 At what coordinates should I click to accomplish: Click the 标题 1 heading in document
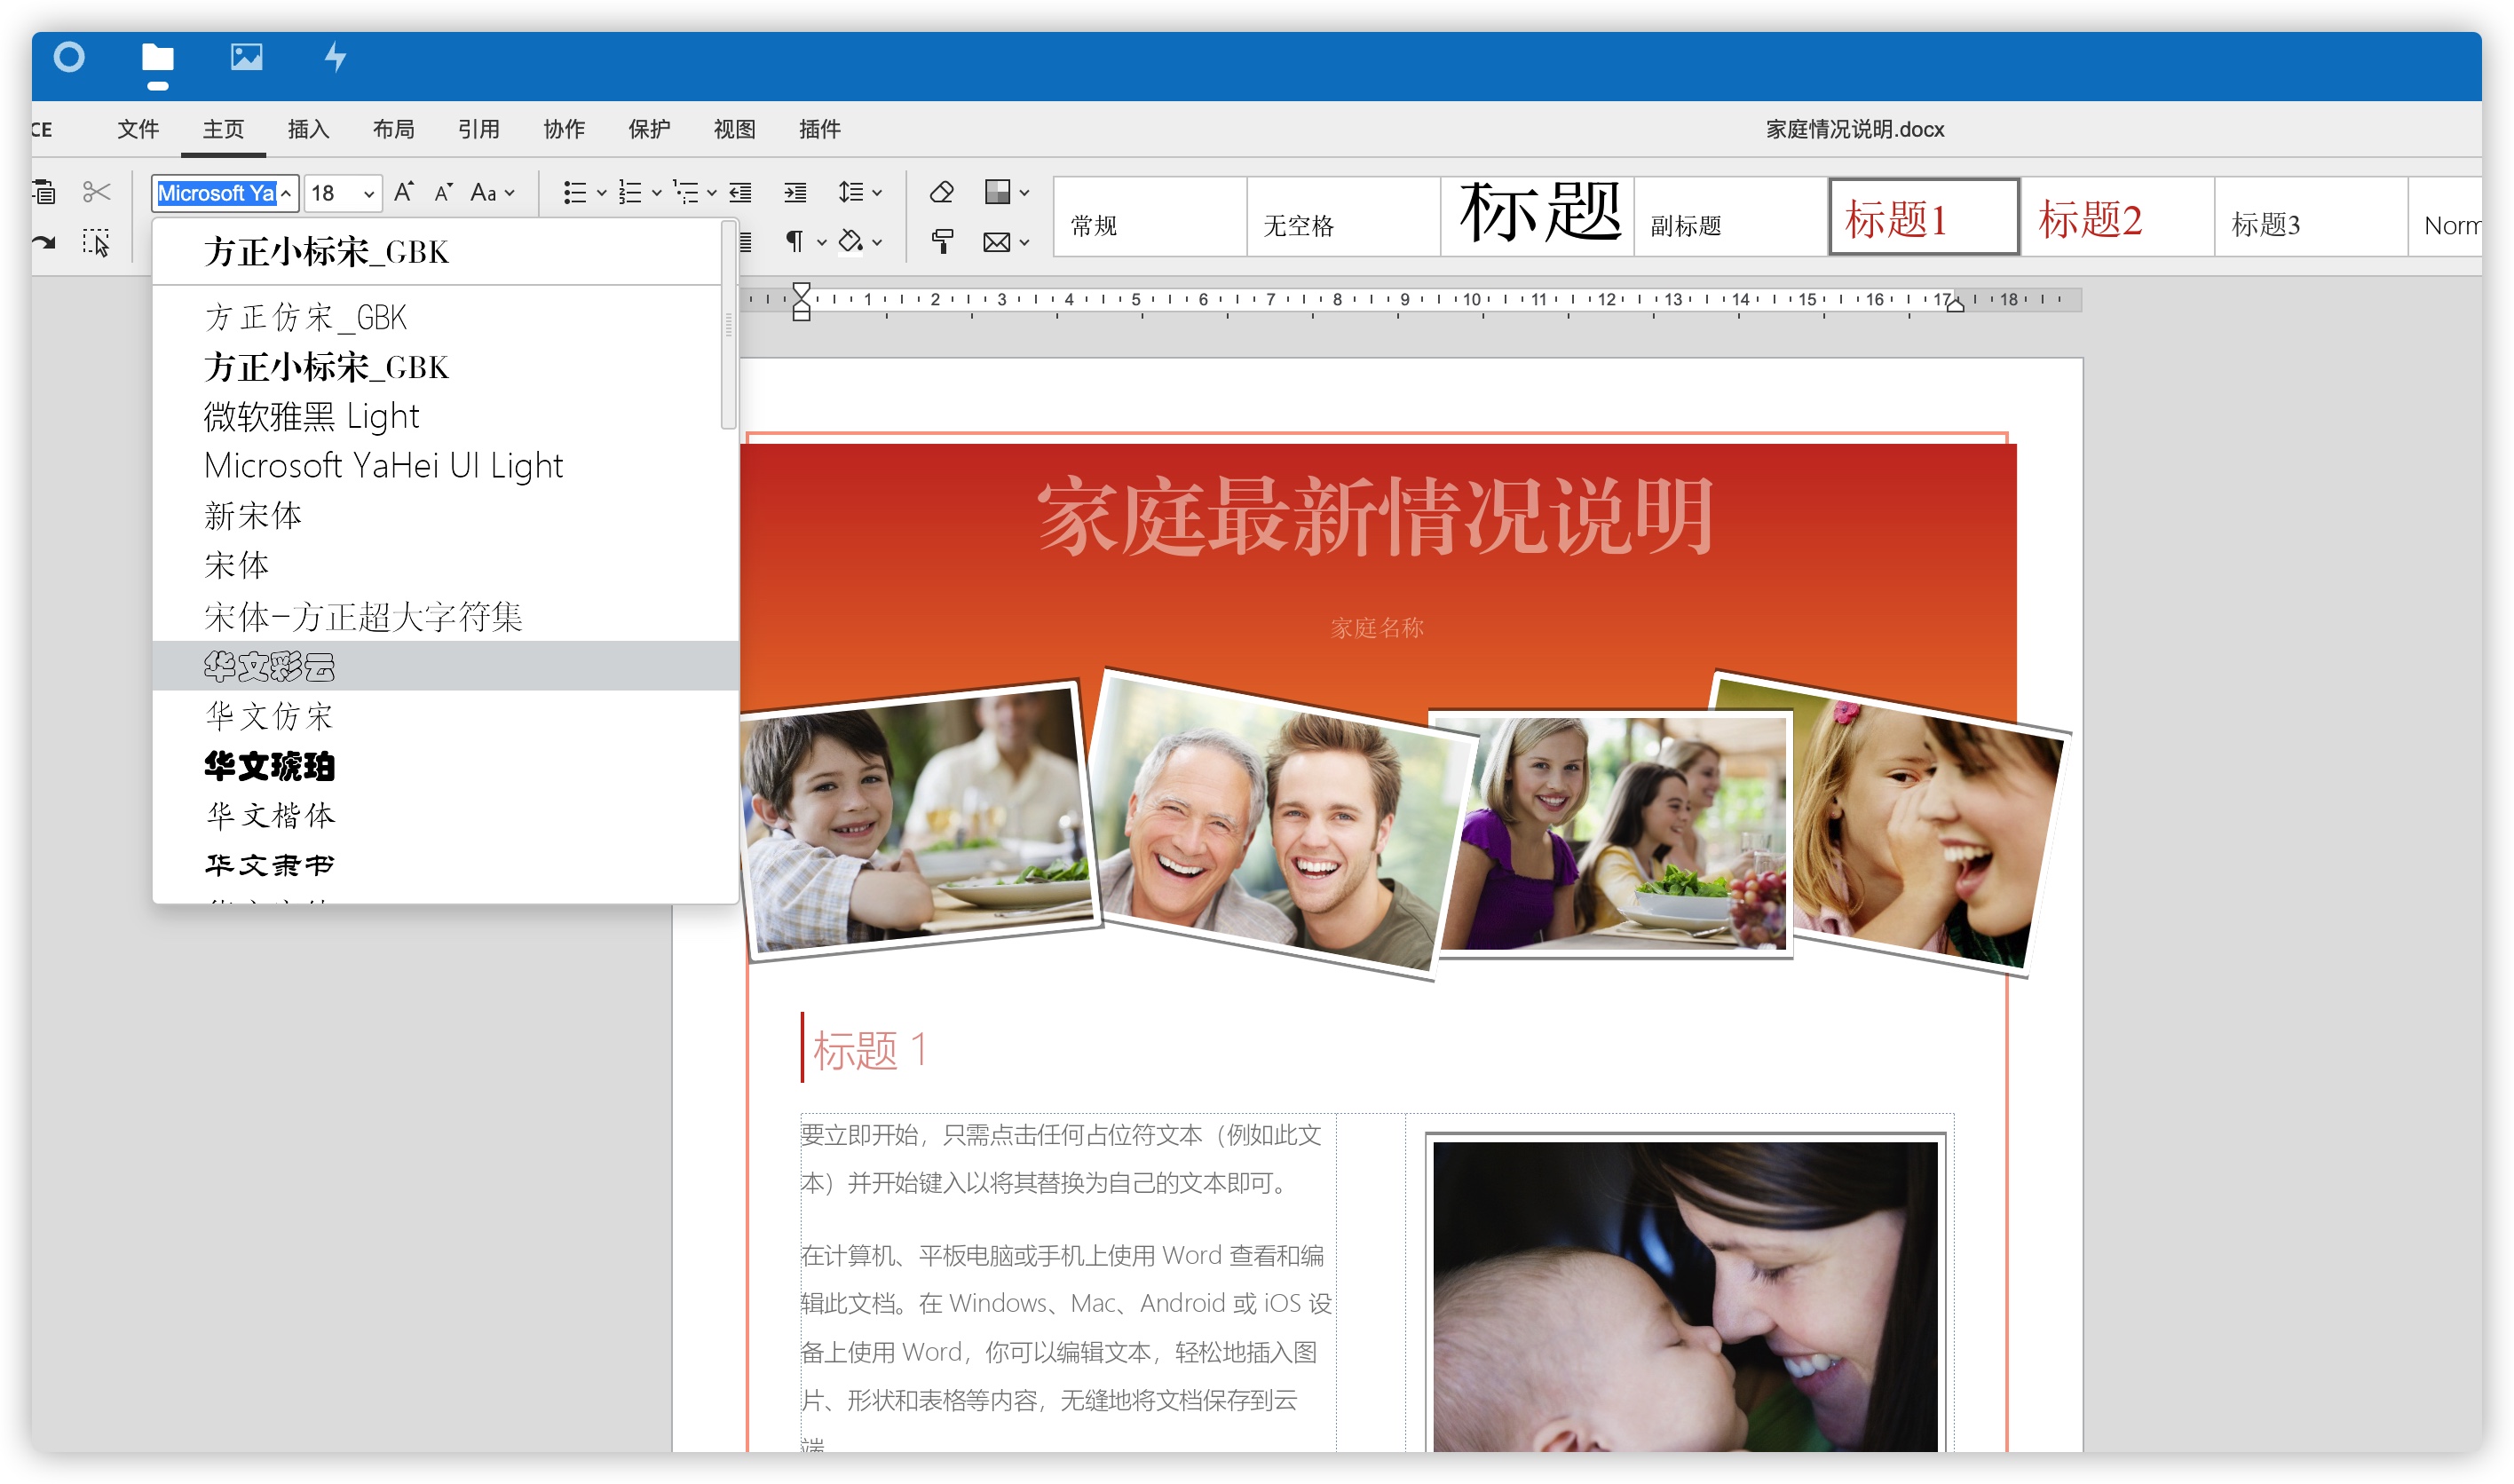870,1050
